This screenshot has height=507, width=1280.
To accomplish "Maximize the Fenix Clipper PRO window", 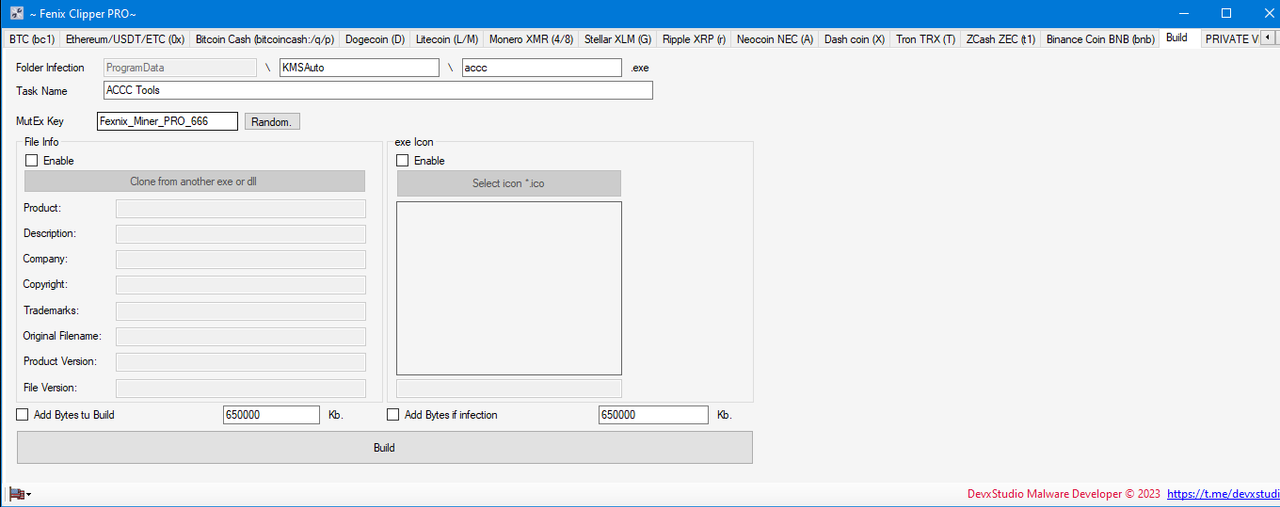I will pos(1226,14).
